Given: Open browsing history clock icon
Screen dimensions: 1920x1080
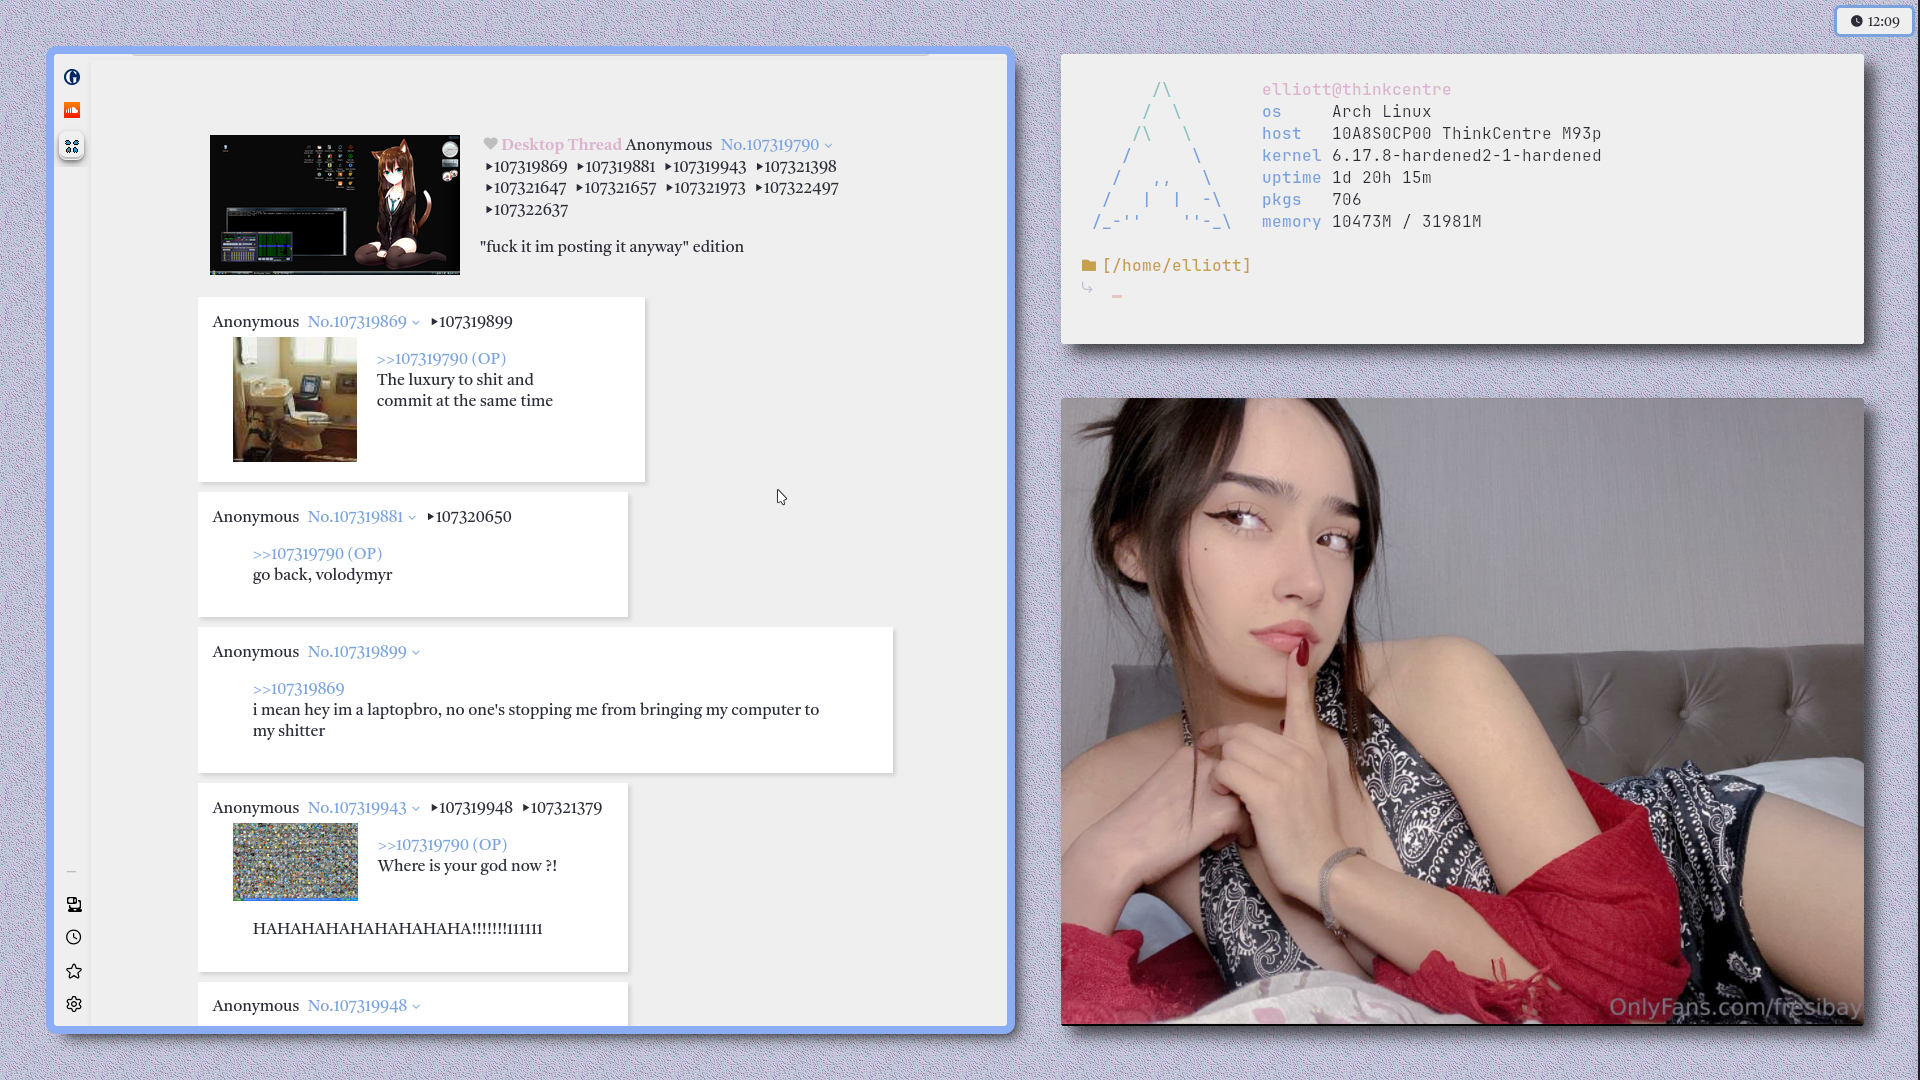Looking at the screenshot, I should point(74,937).
